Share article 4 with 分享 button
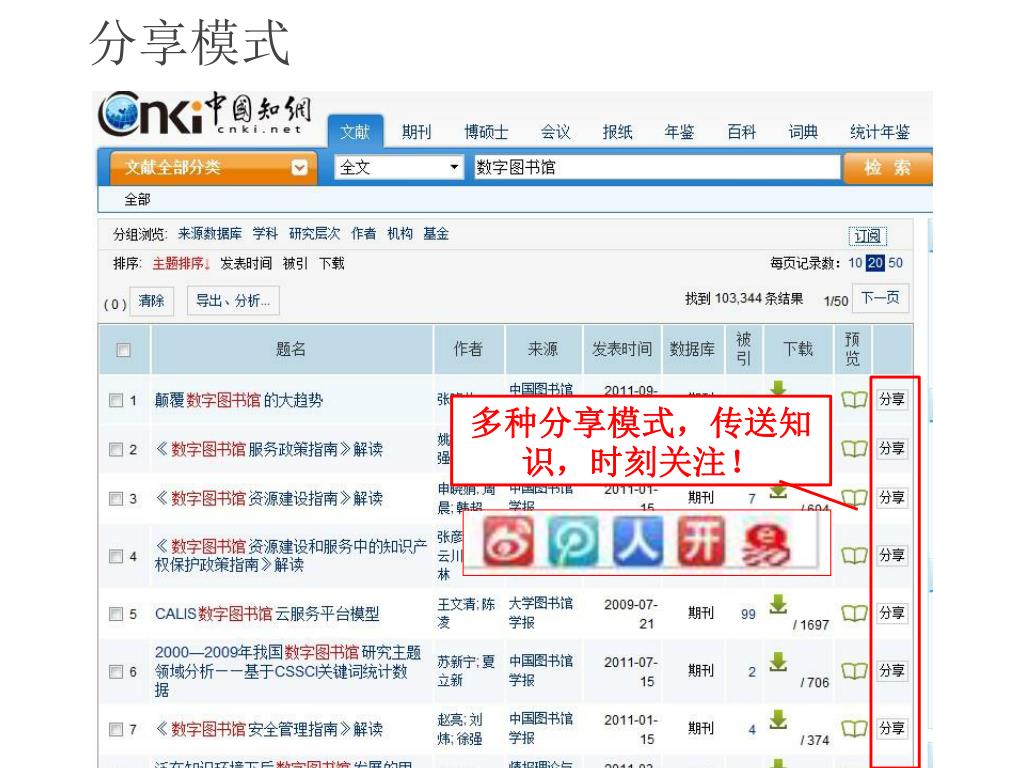This screenshot has height=768, width=1024. tap(891, 555)
